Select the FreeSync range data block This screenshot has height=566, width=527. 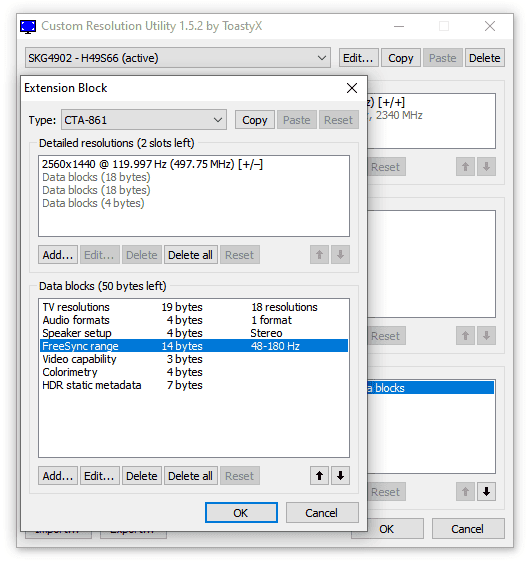click(x=194, y=346)
